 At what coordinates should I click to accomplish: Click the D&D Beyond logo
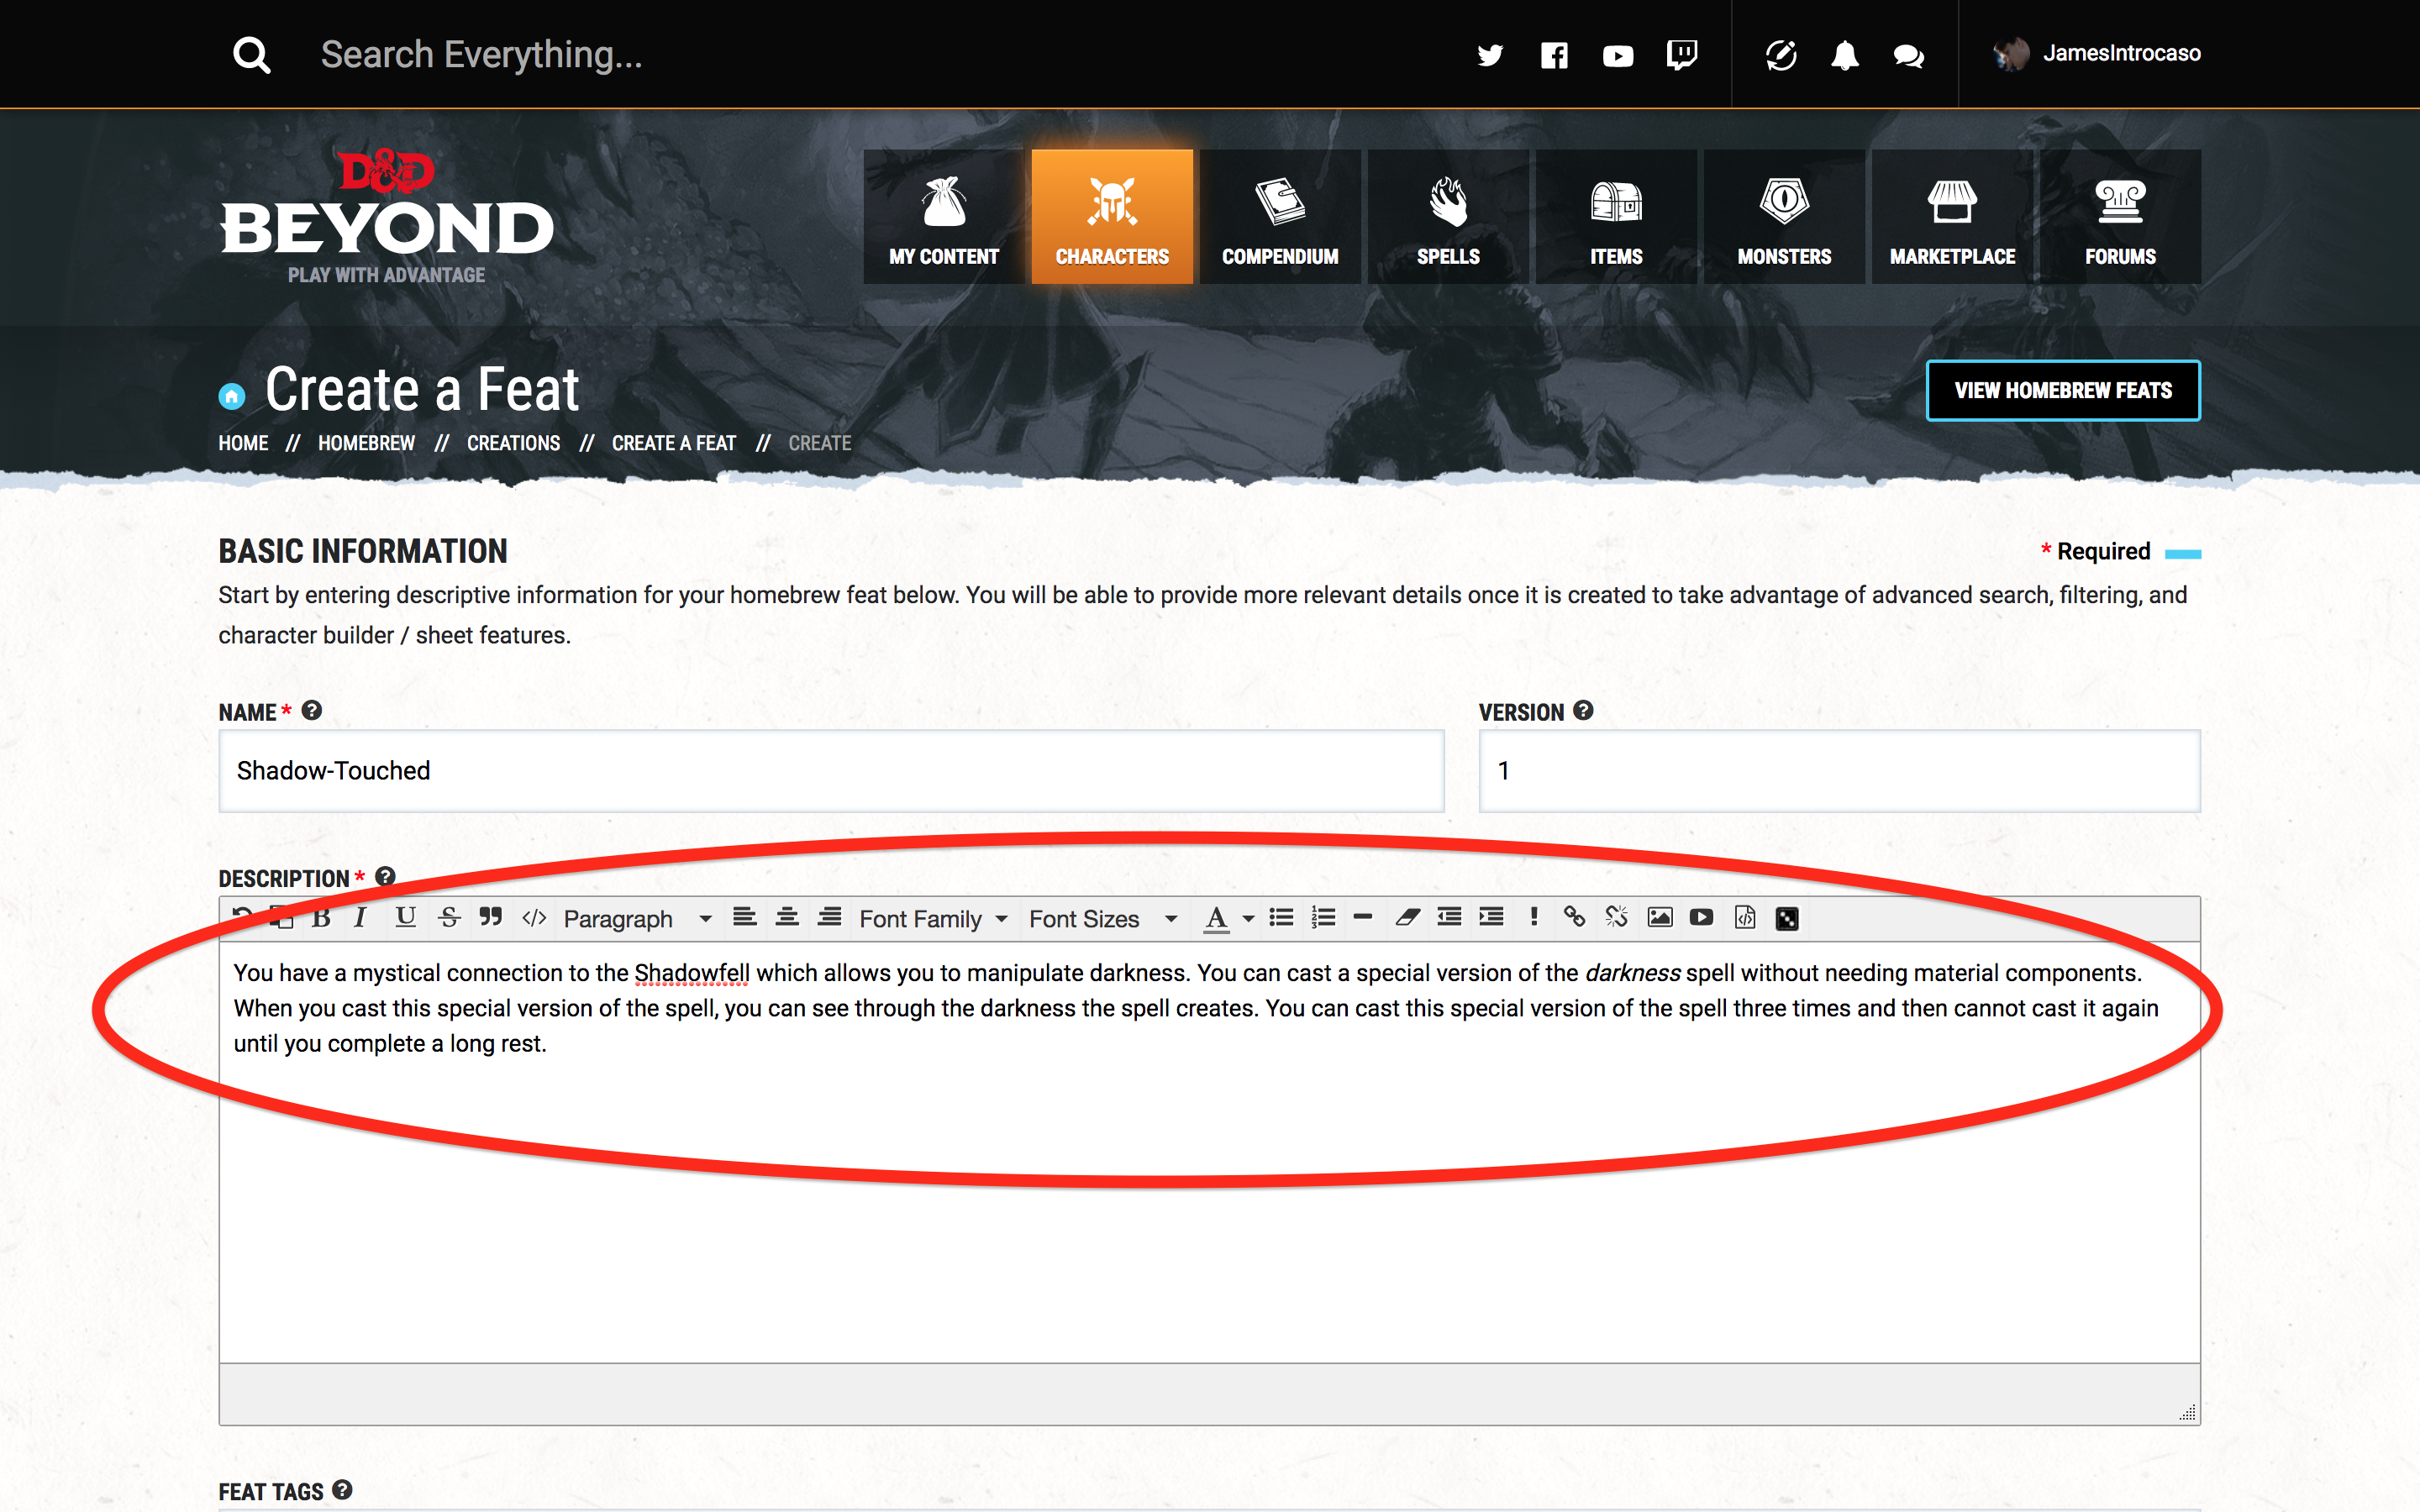[386, 217]
